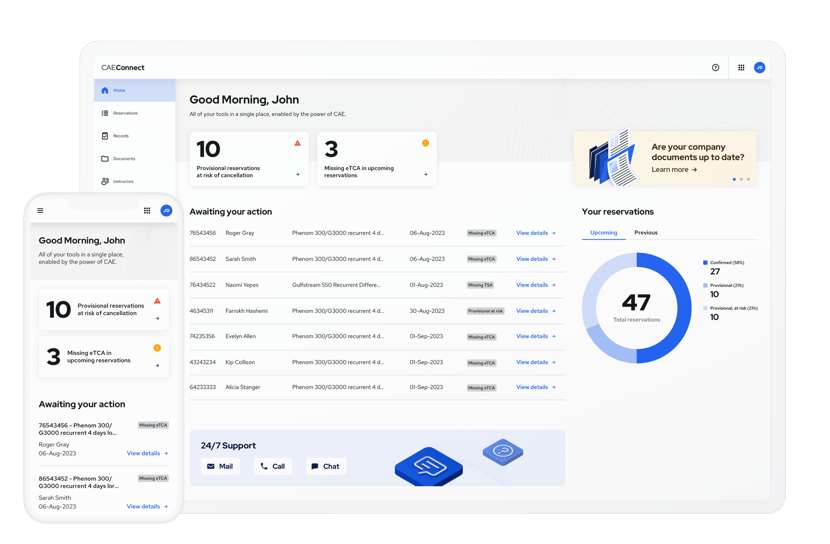
Task: Click Gulfstream 550 Recurrent Differe... course text
Action: coord(336,285)
